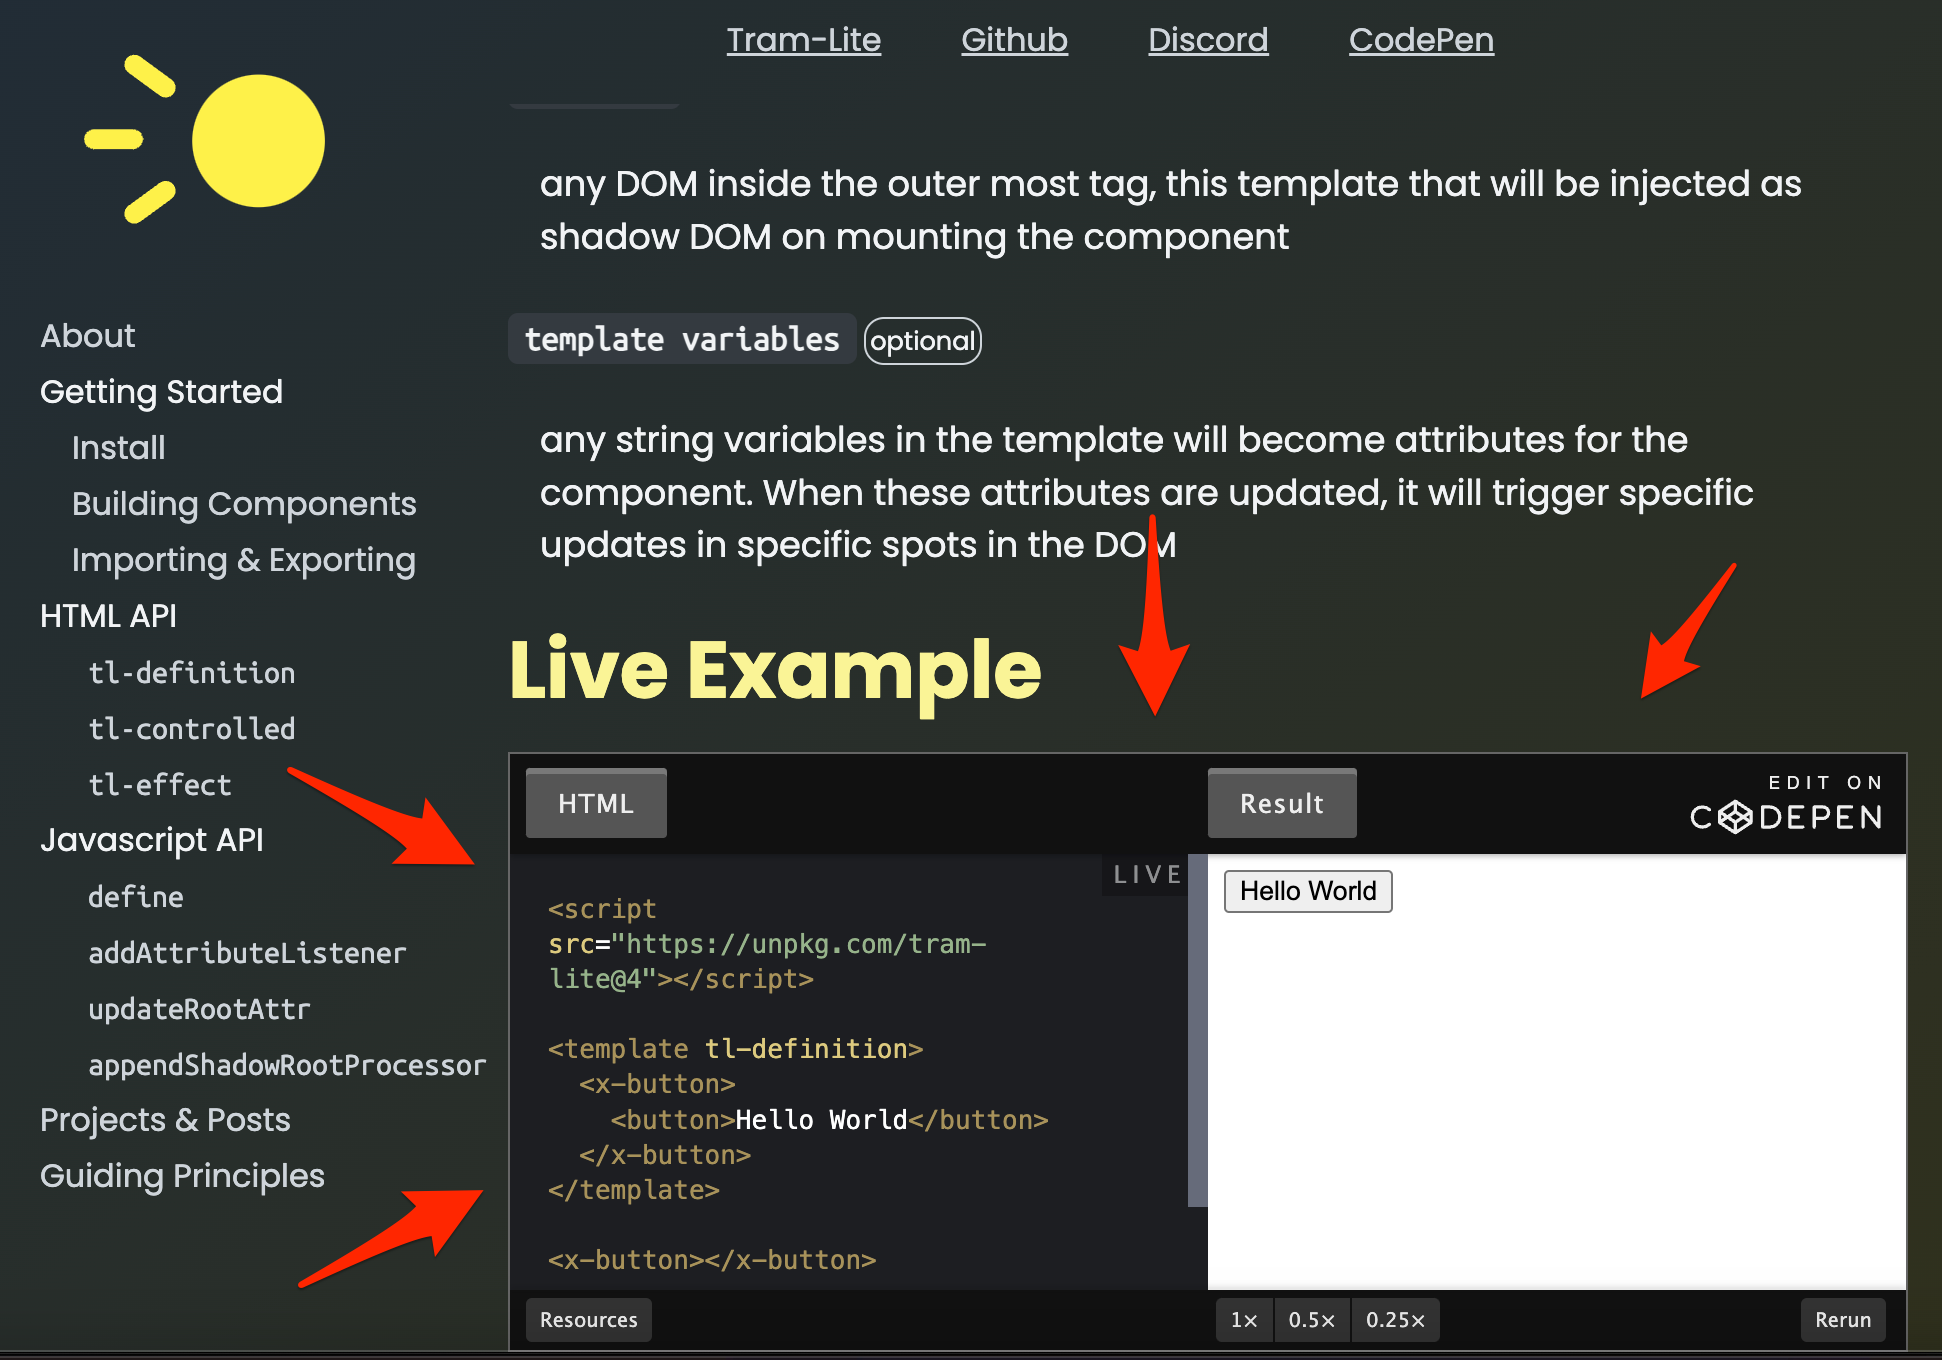
Task: Click the template variables code label
Action: [x=682, y=339]
